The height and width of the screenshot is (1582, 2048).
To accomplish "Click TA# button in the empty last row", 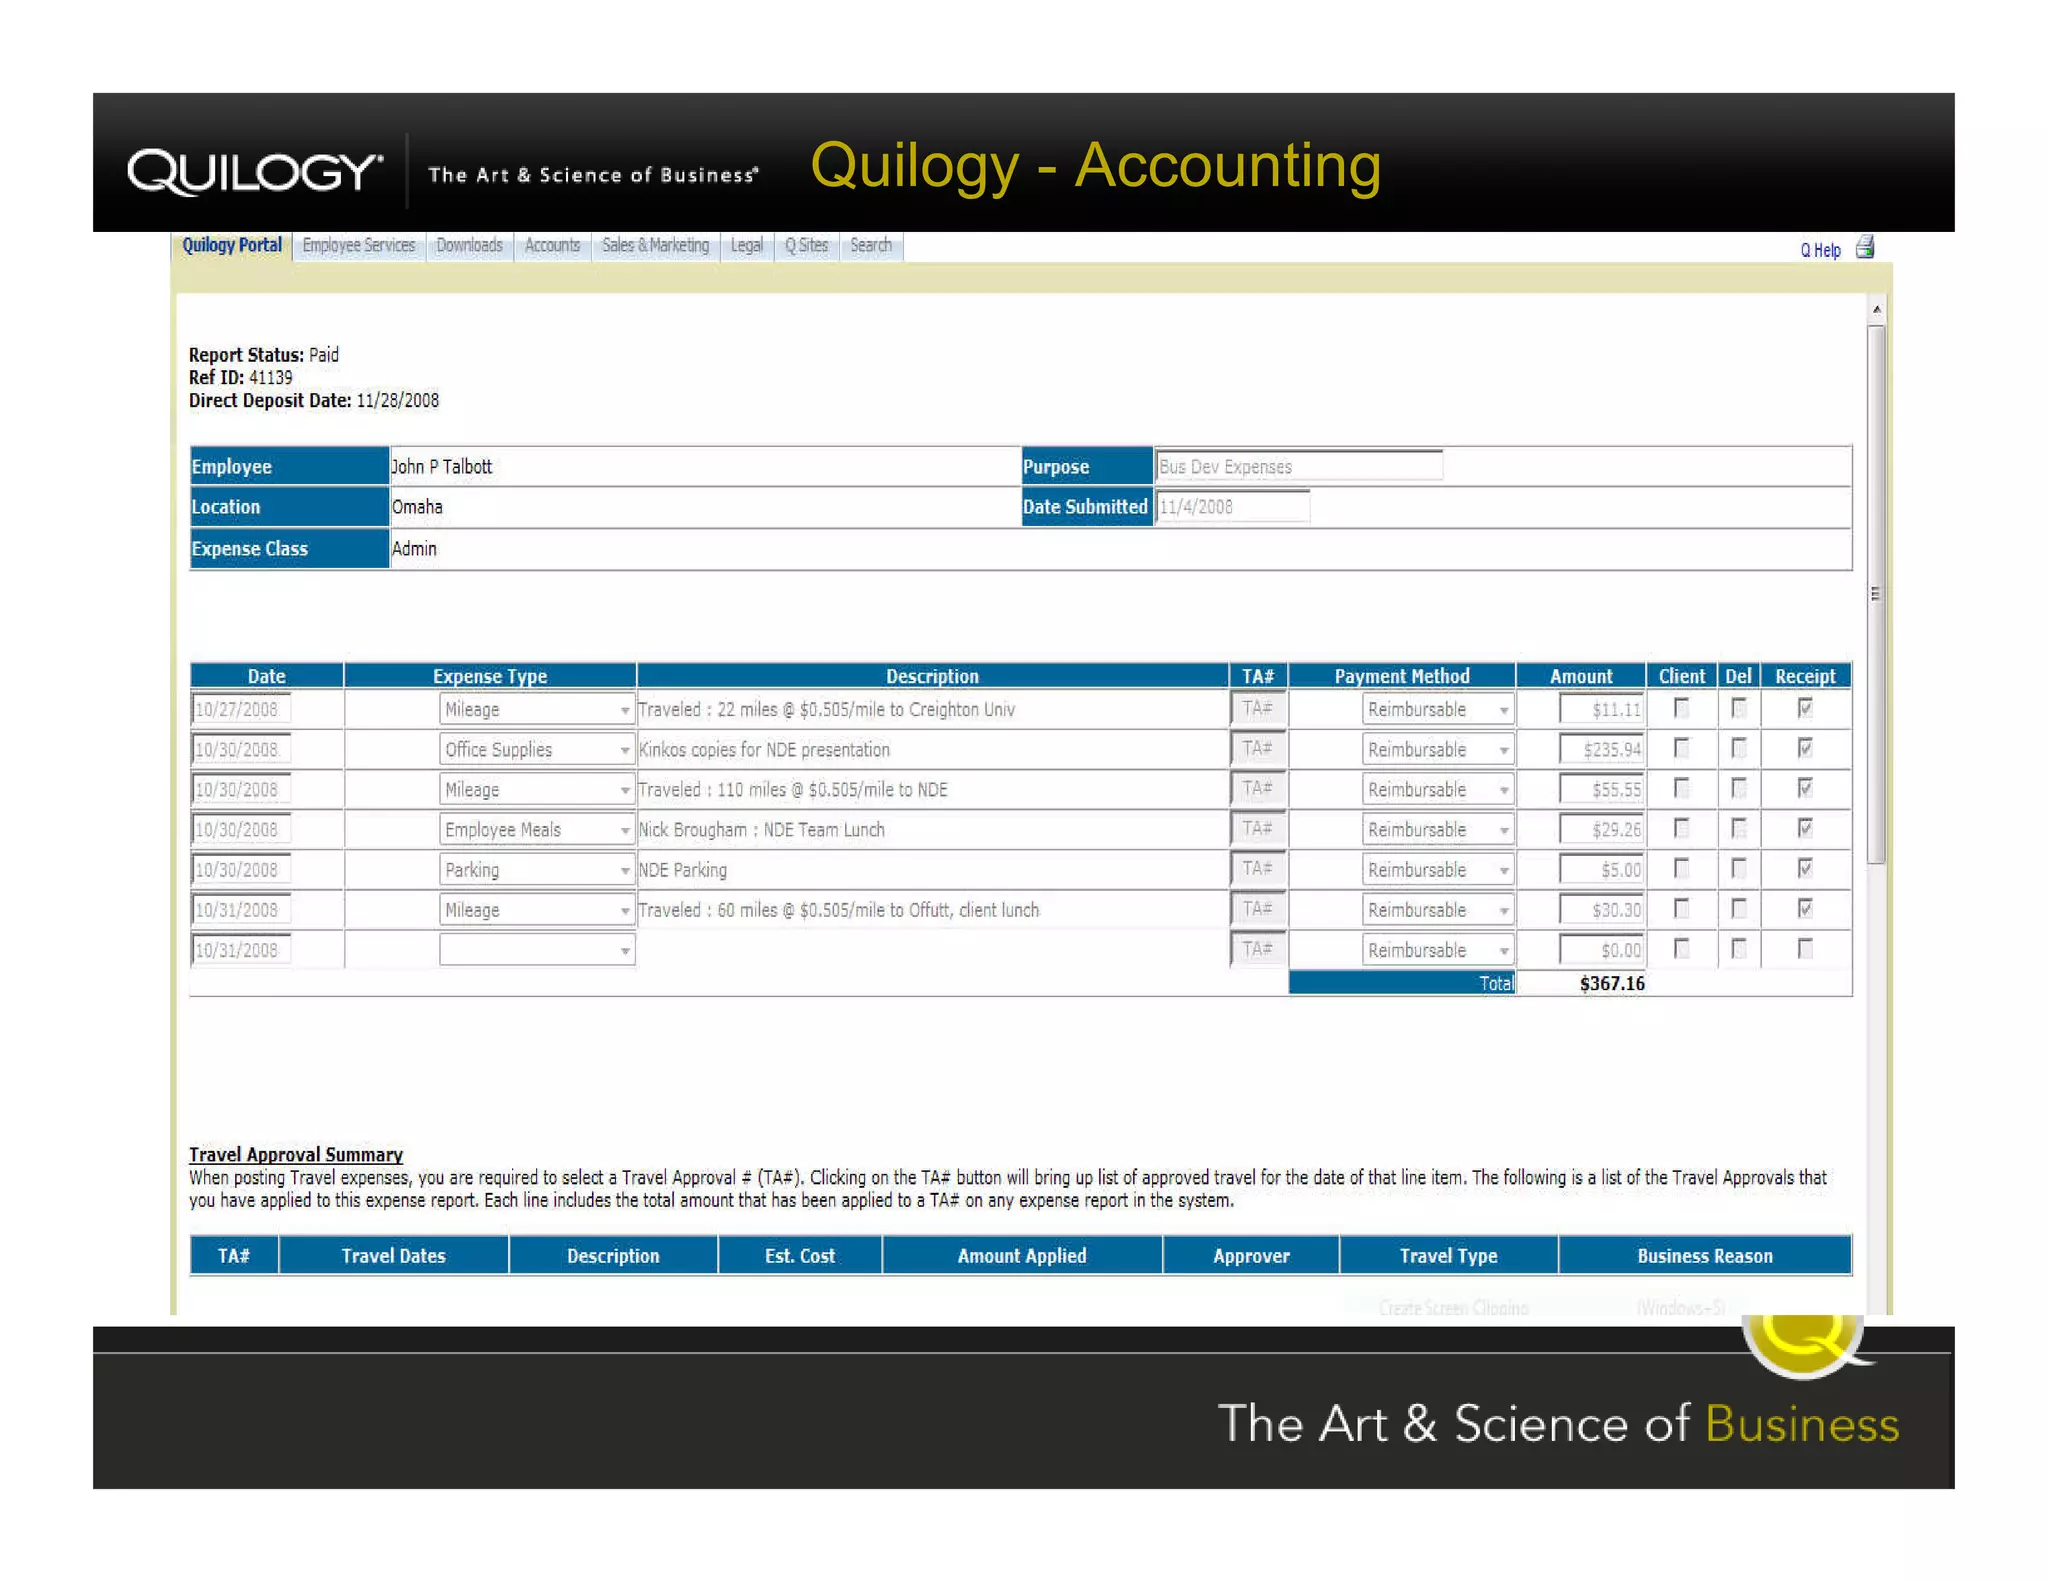I will pyautogui.click(x=1257, y=949).
